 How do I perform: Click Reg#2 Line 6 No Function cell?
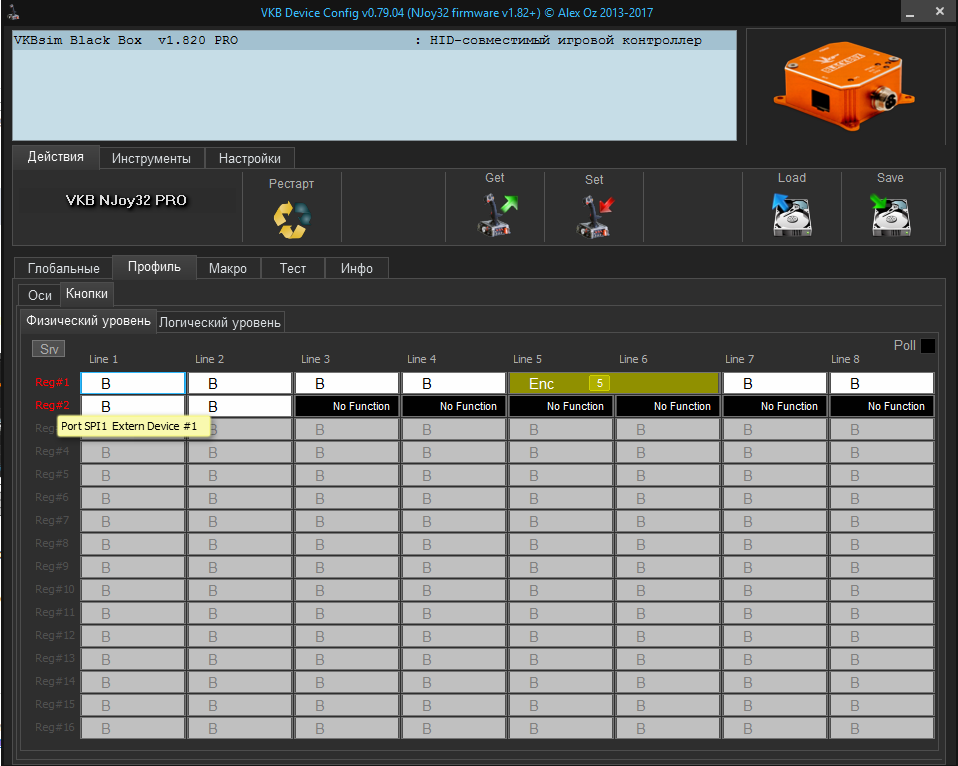click(668, 406)
